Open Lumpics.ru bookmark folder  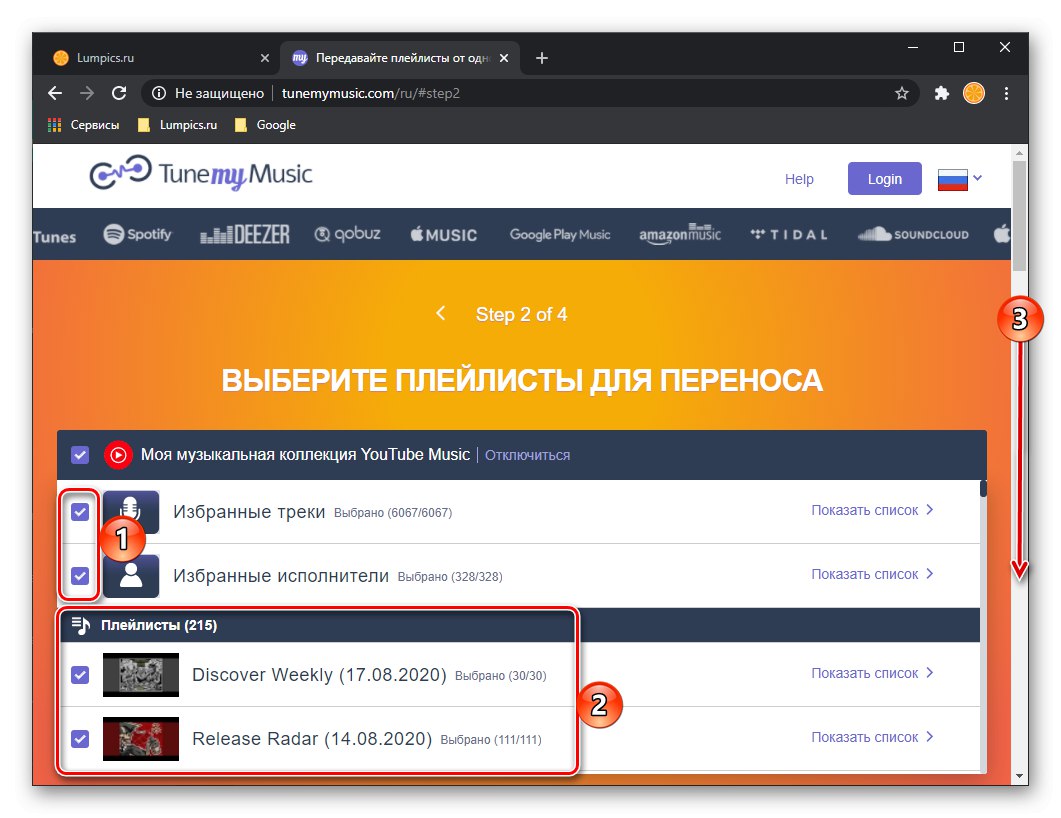point(177,125)
